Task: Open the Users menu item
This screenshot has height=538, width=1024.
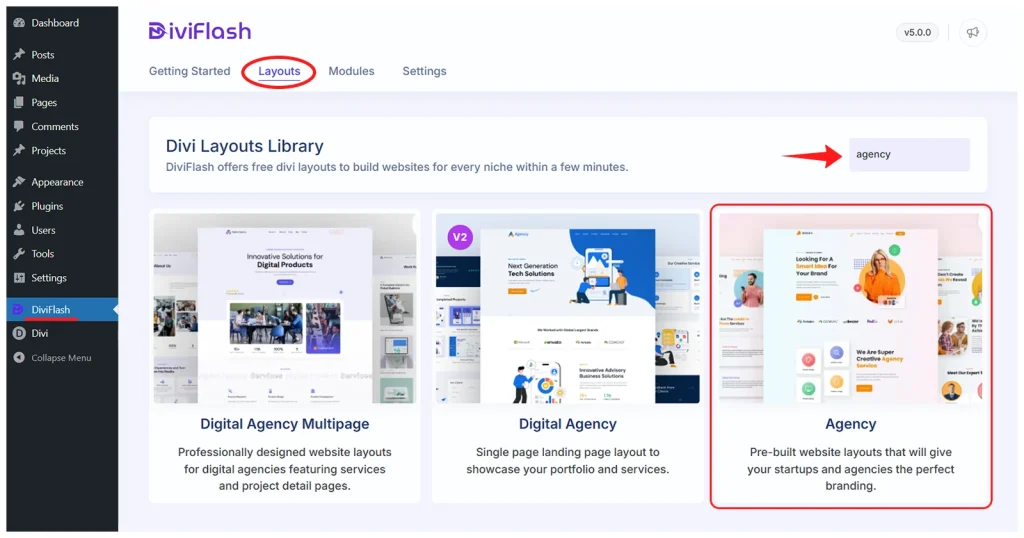Action: (43, 230)
